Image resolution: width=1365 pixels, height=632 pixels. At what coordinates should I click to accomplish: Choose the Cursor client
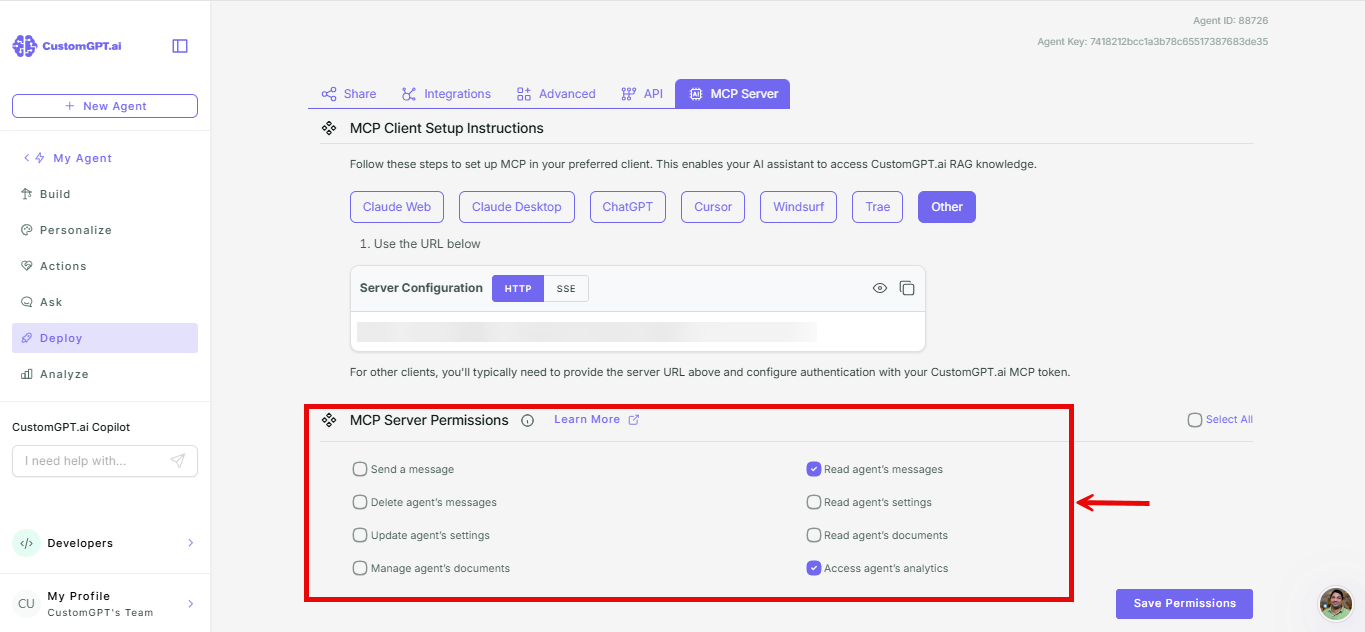pyautogui.click(x=713, y=207)
